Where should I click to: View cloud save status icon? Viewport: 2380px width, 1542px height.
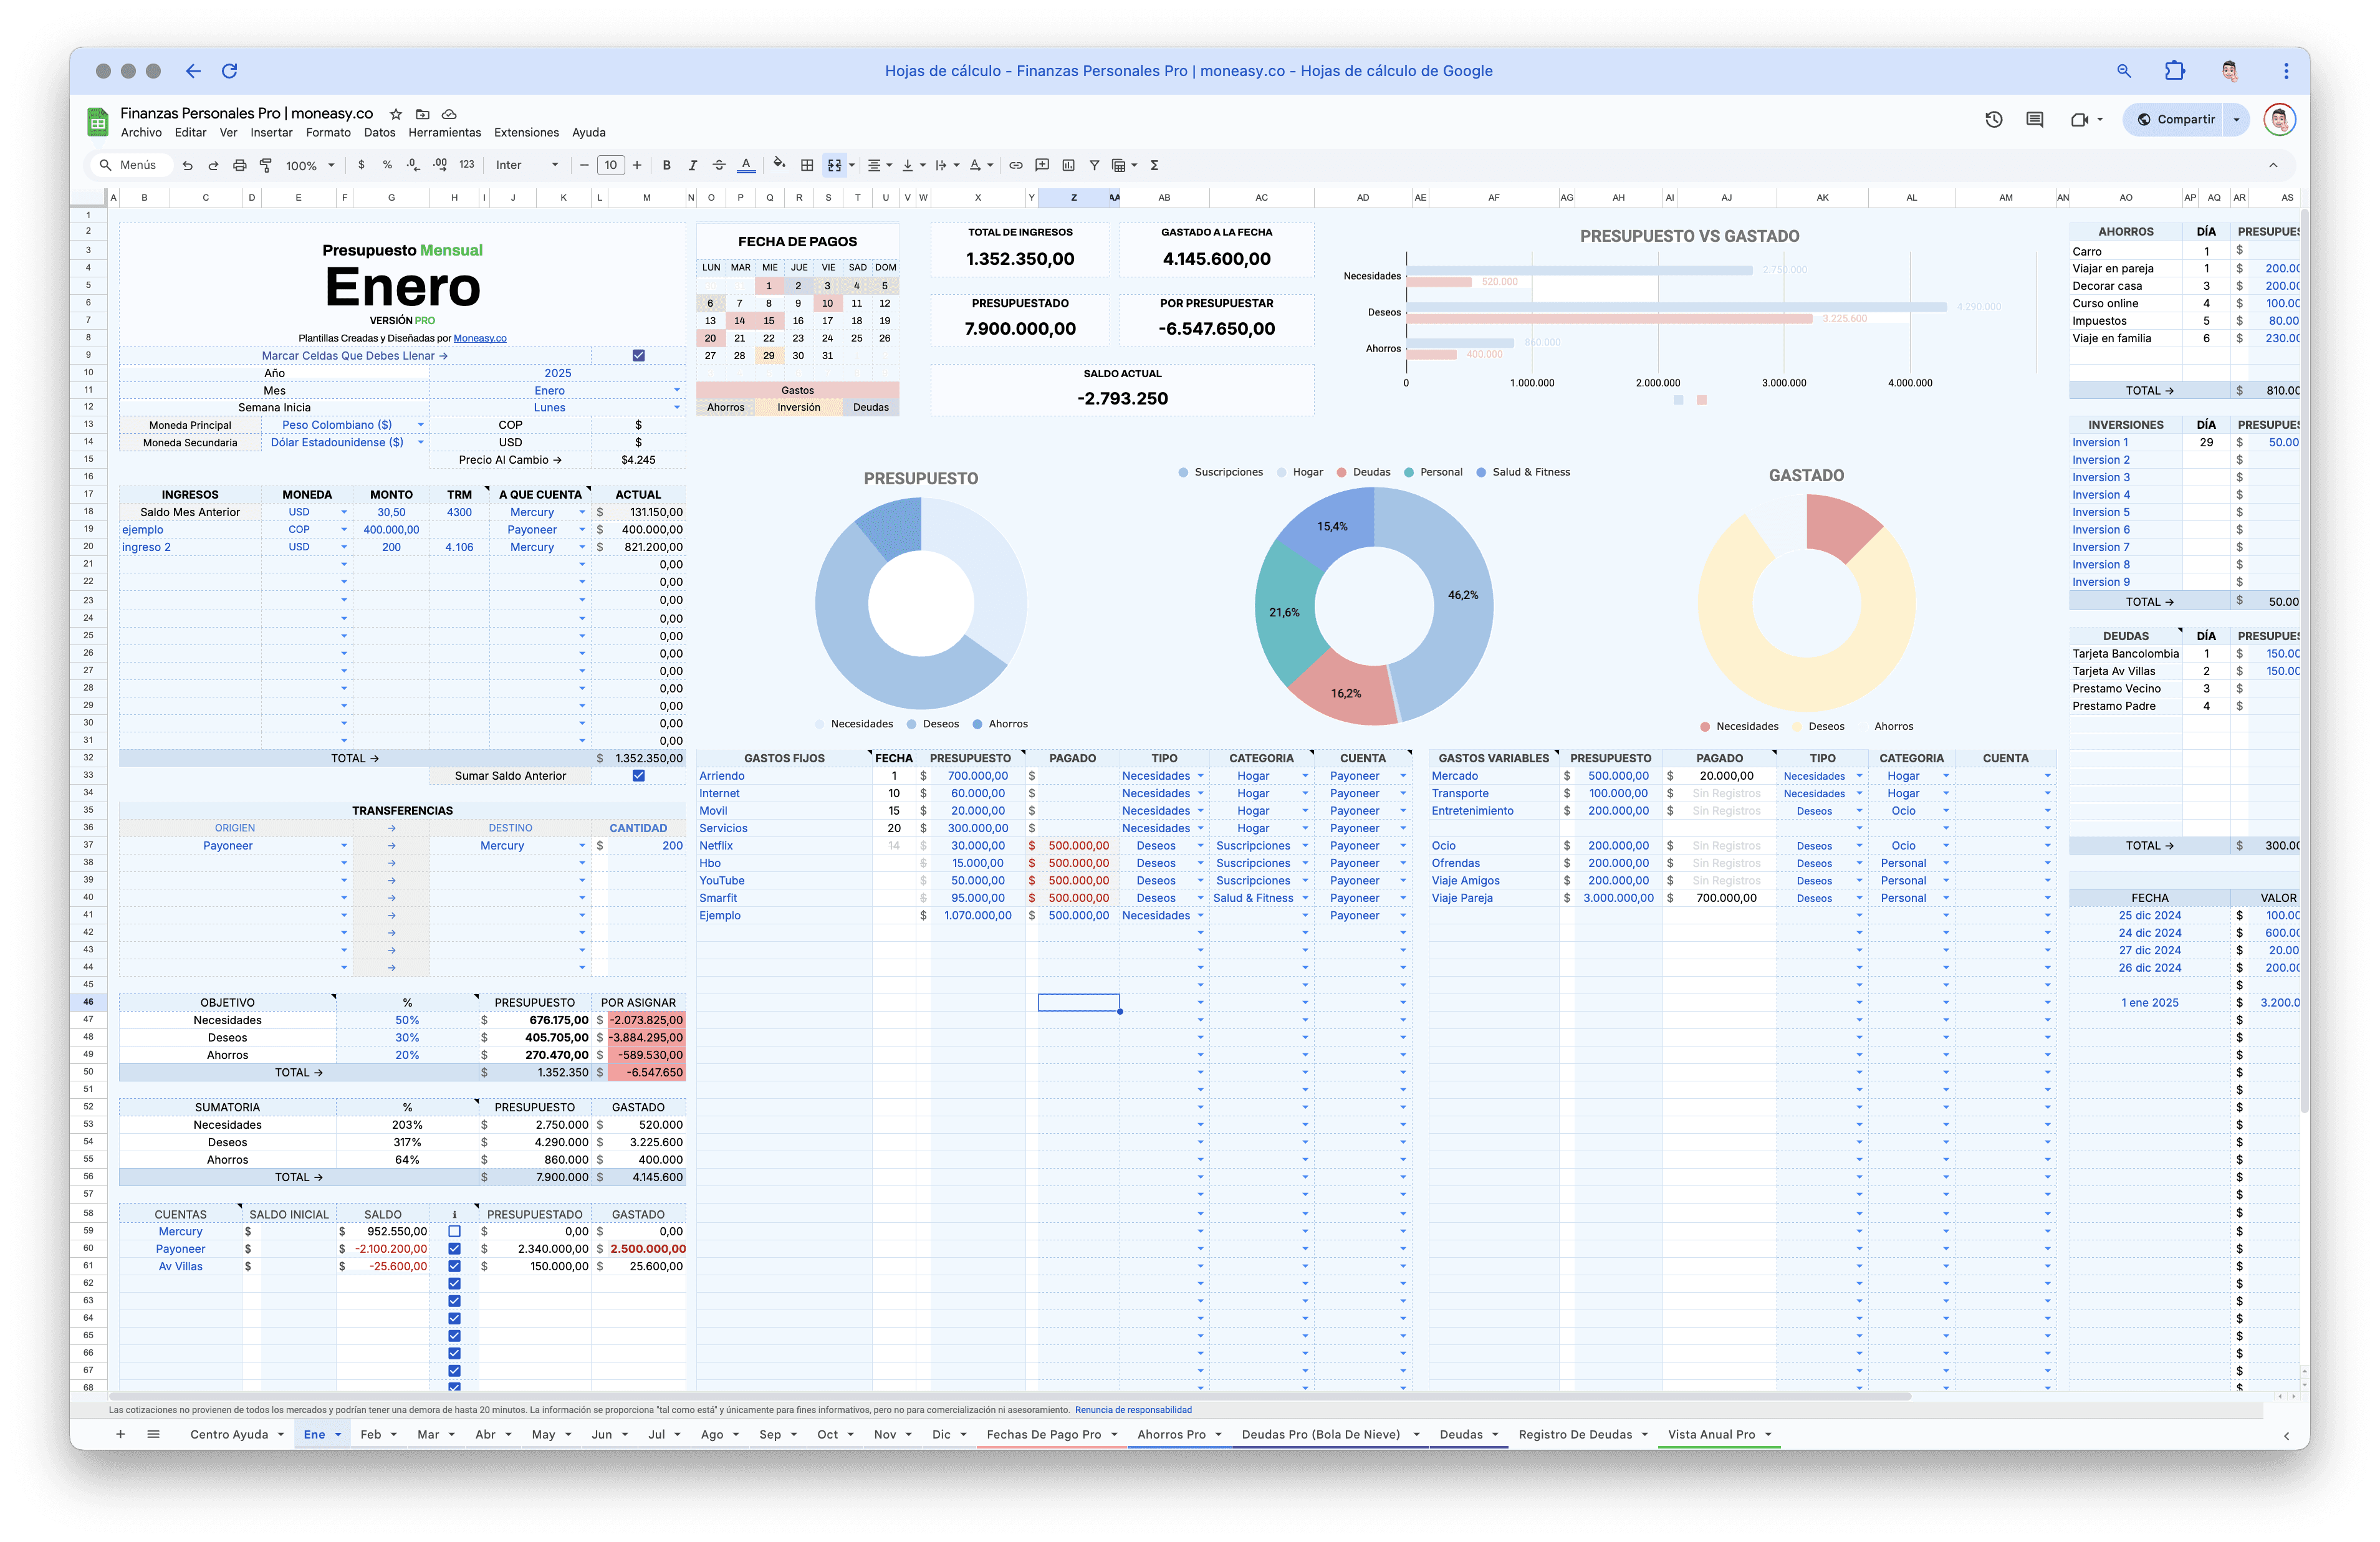450,114
